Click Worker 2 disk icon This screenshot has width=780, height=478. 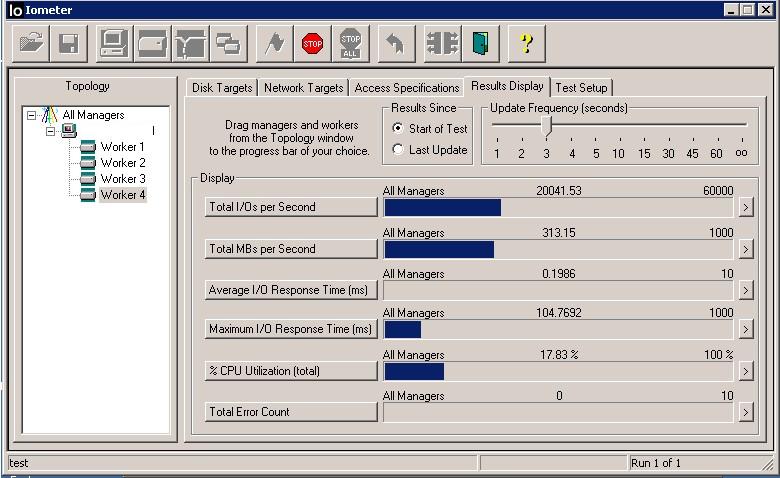88,163
